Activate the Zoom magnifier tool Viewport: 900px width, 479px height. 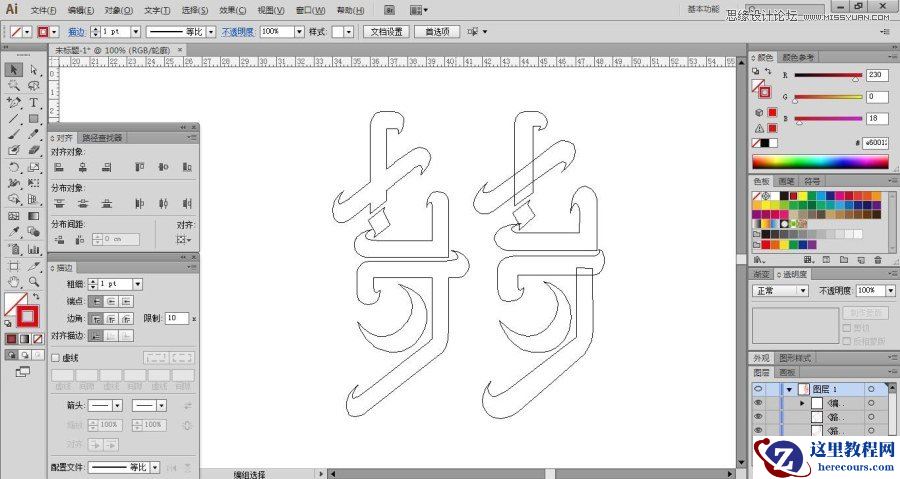(33, 282)
